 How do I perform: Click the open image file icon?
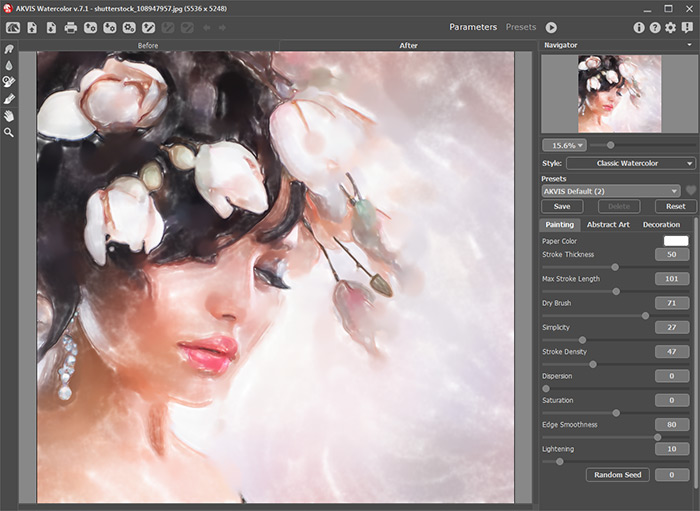tap(32, 28)
